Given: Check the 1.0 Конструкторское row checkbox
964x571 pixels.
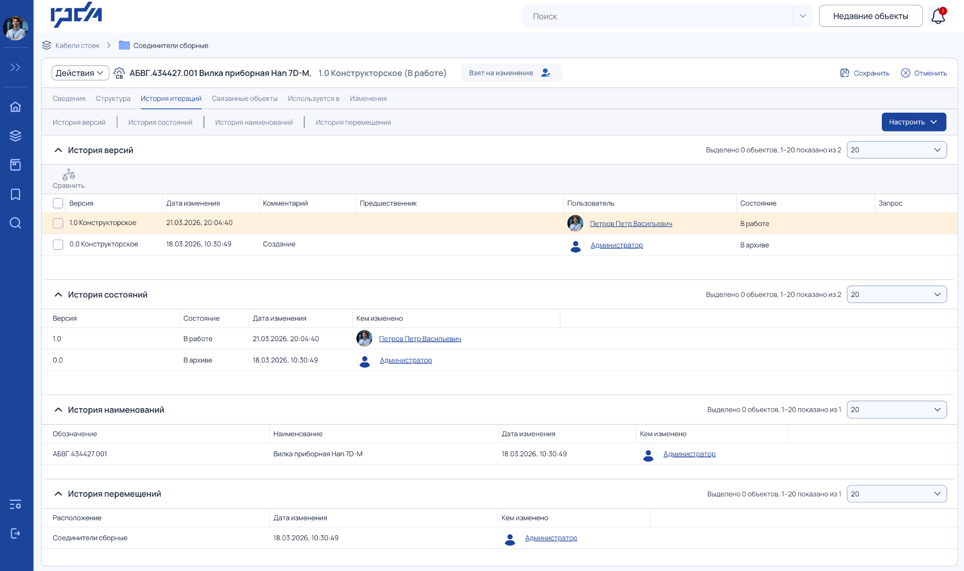Looking at the screenshot, I should pyautogui.click(x=58, y=223).
